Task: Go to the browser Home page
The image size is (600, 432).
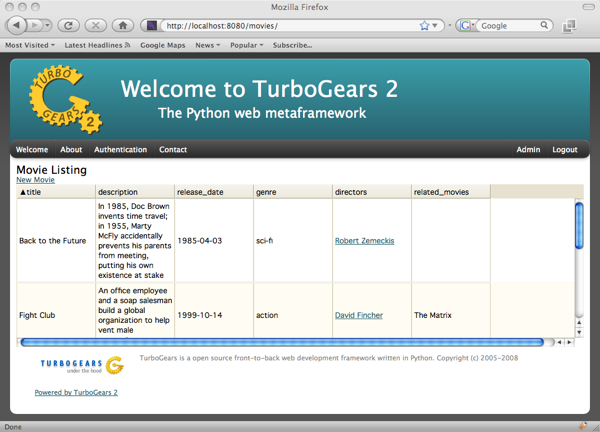Action: coord(122,25)
